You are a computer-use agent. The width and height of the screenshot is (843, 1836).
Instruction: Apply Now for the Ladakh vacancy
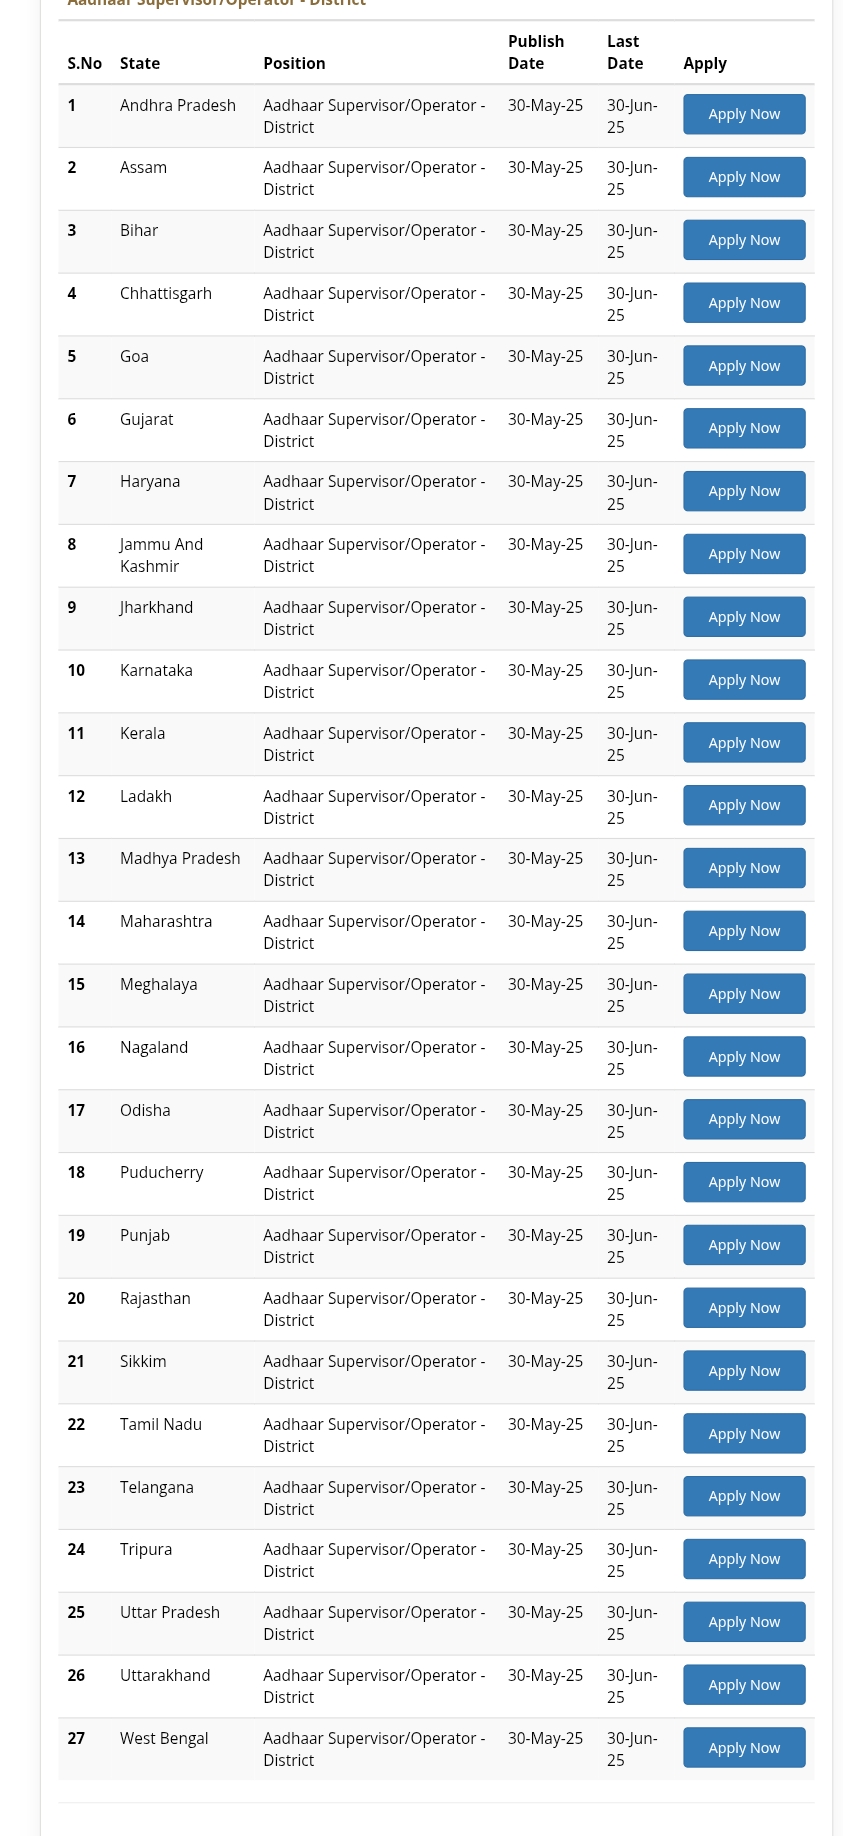tap(743, 804)
